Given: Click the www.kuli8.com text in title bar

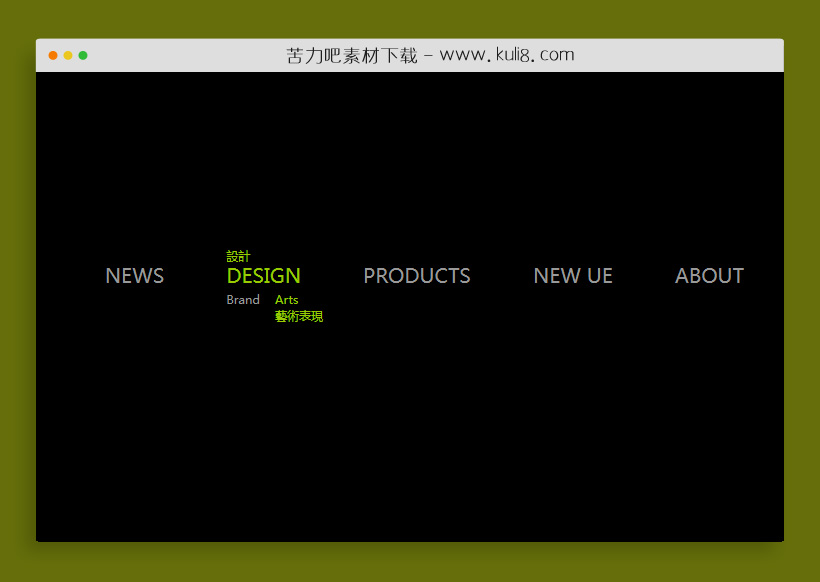Looking at the screenshot, I should pyautogui.click(x=506, y=55).
